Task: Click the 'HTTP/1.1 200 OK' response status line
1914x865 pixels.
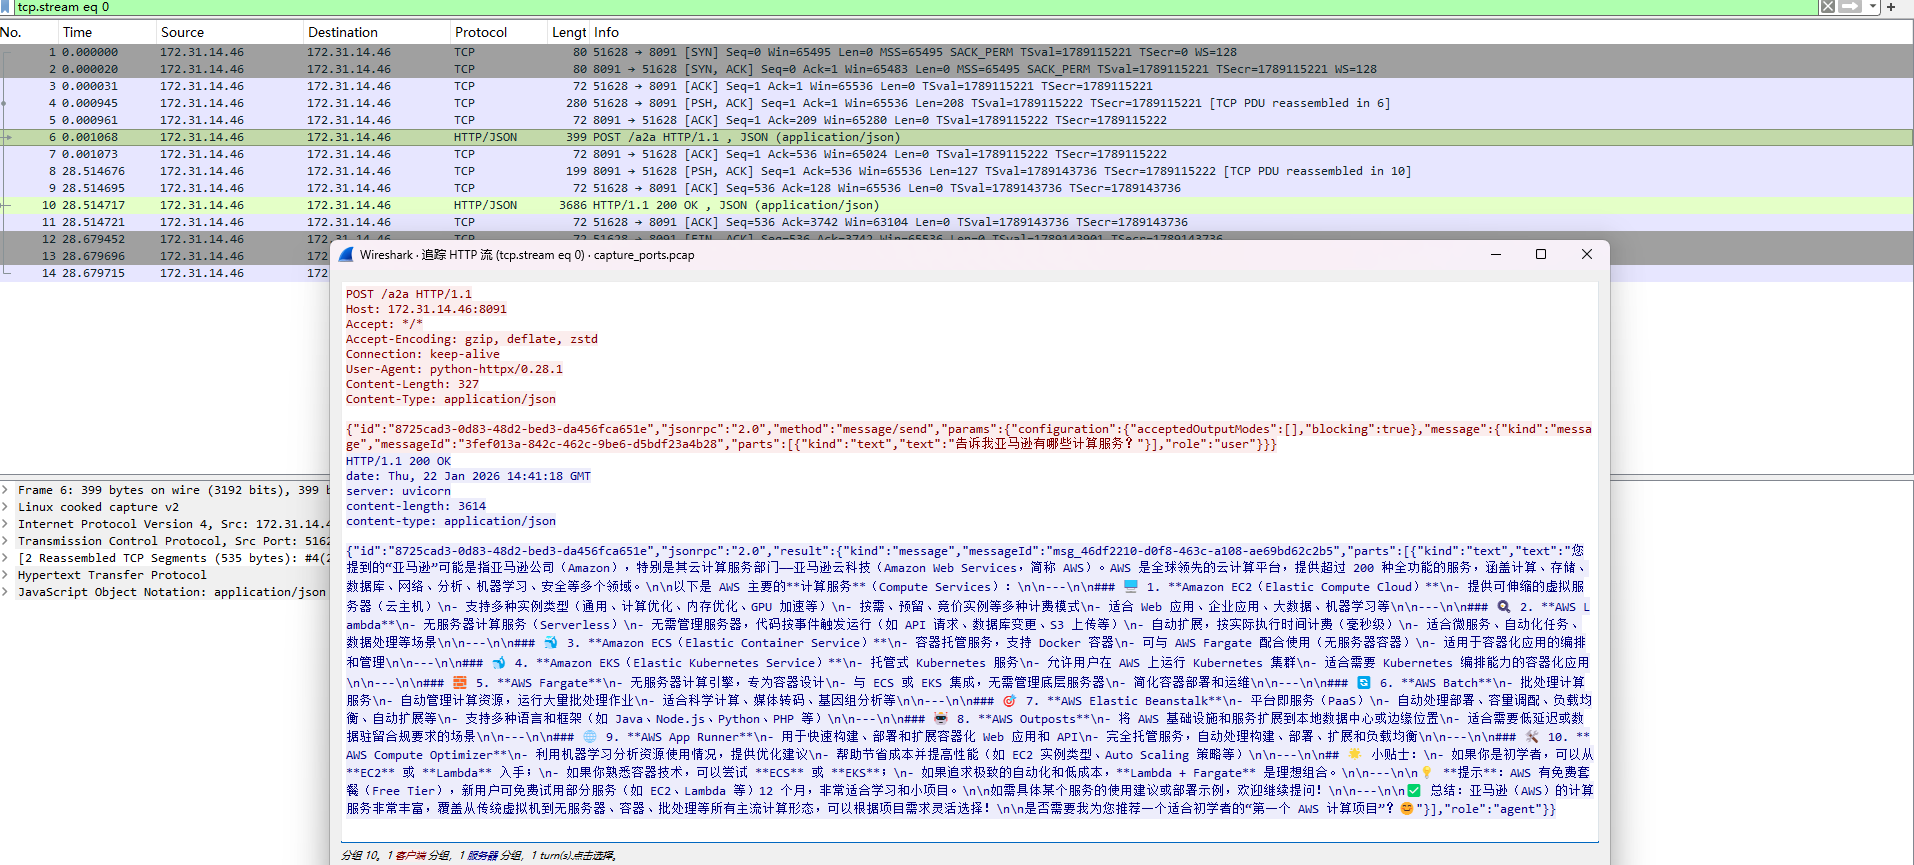Action: (398, 461)
